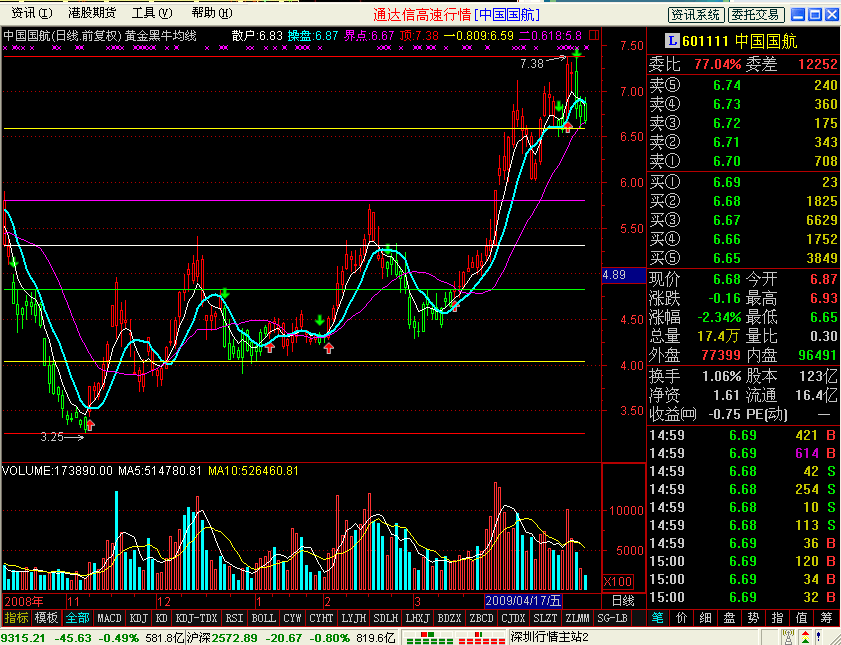Viewport: 841px width, 645px height.
Task: Select the 价 tab in quote panel
Action: 681,618
